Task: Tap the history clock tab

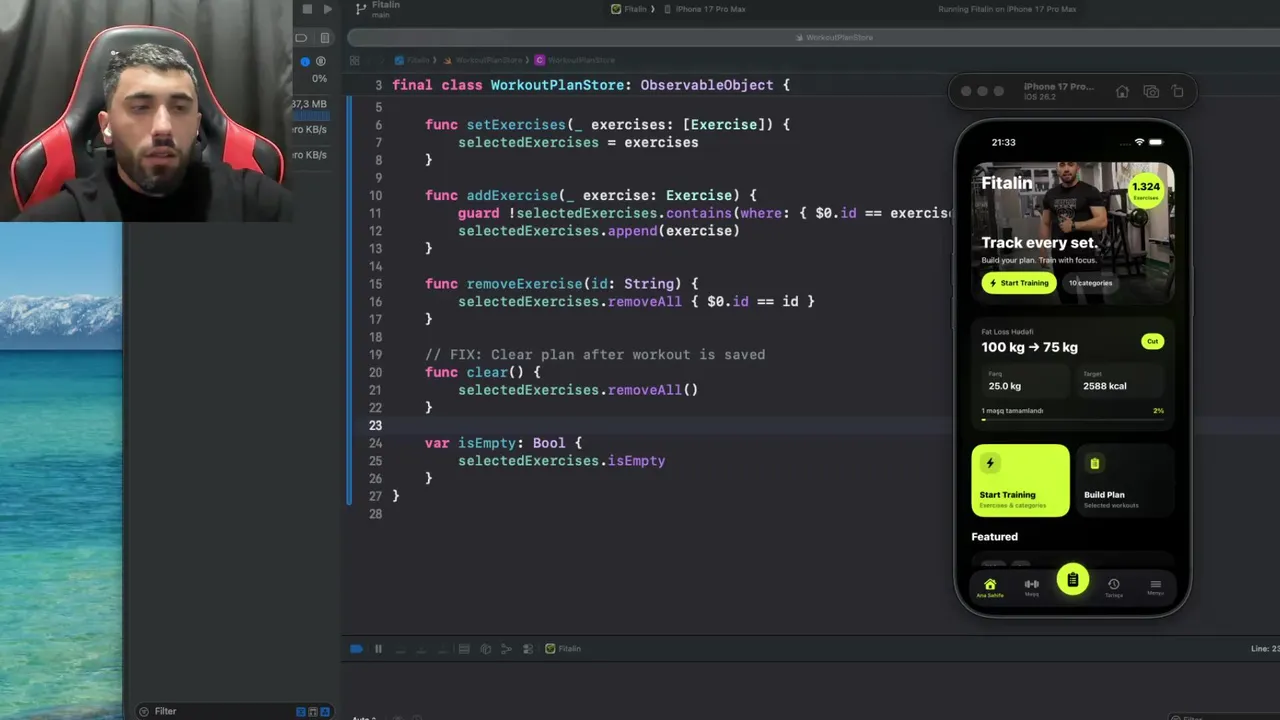Action: pyautogui.click(x=1113, y=588)
